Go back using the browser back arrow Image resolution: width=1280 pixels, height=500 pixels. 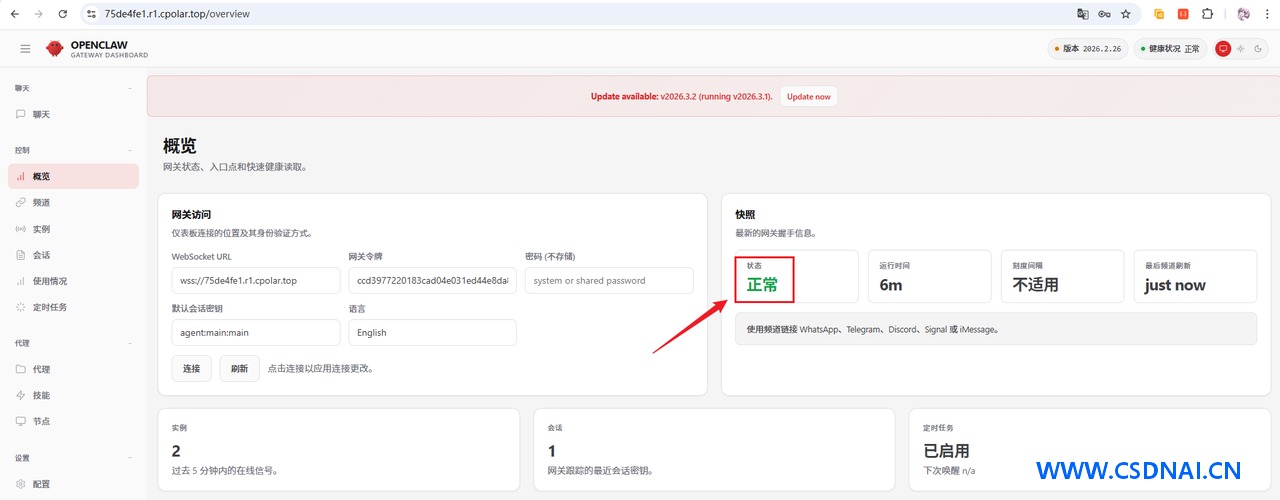(14, 14)
